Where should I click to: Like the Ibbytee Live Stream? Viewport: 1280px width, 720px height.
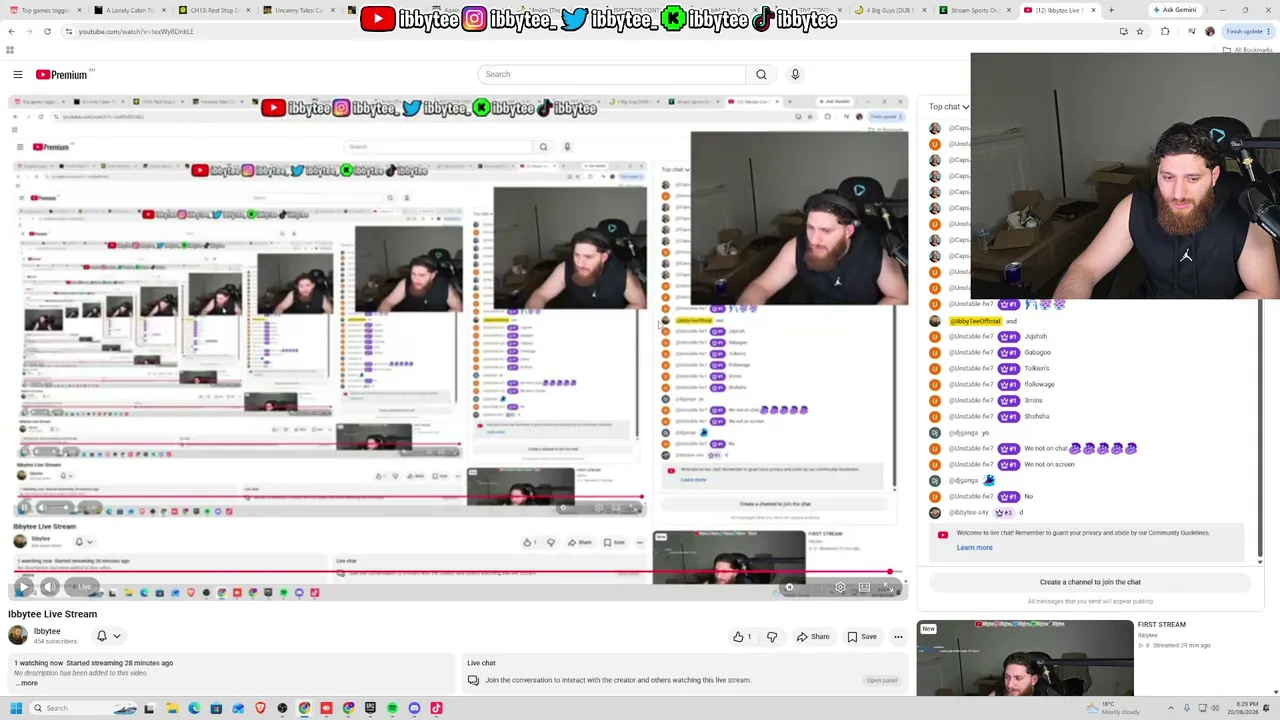(x=742, y=637)
